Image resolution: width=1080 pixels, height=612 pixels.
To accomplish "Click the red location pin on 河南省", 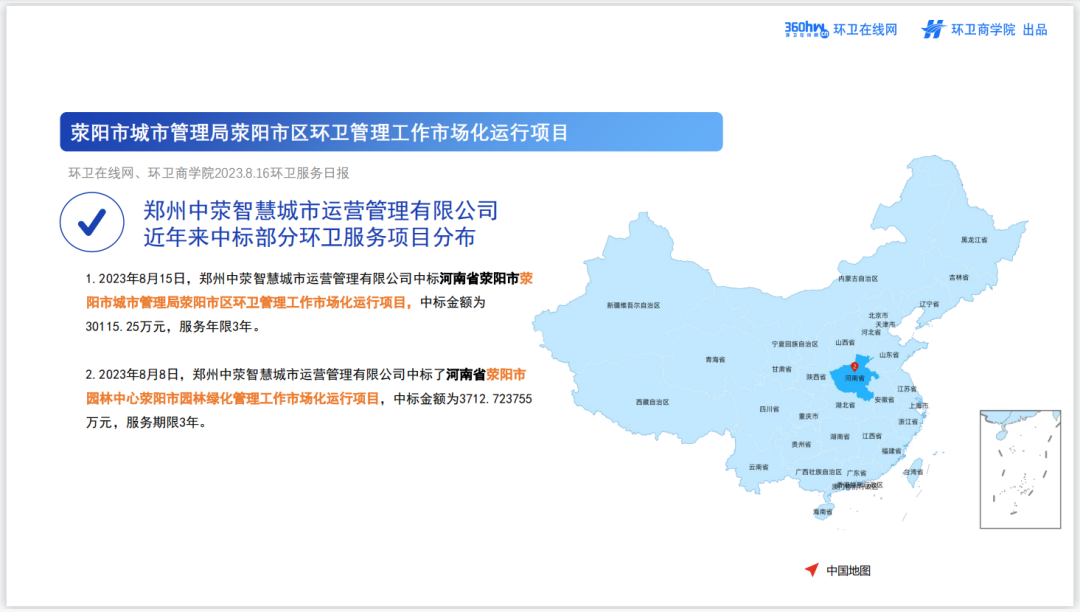I will 854,366.
